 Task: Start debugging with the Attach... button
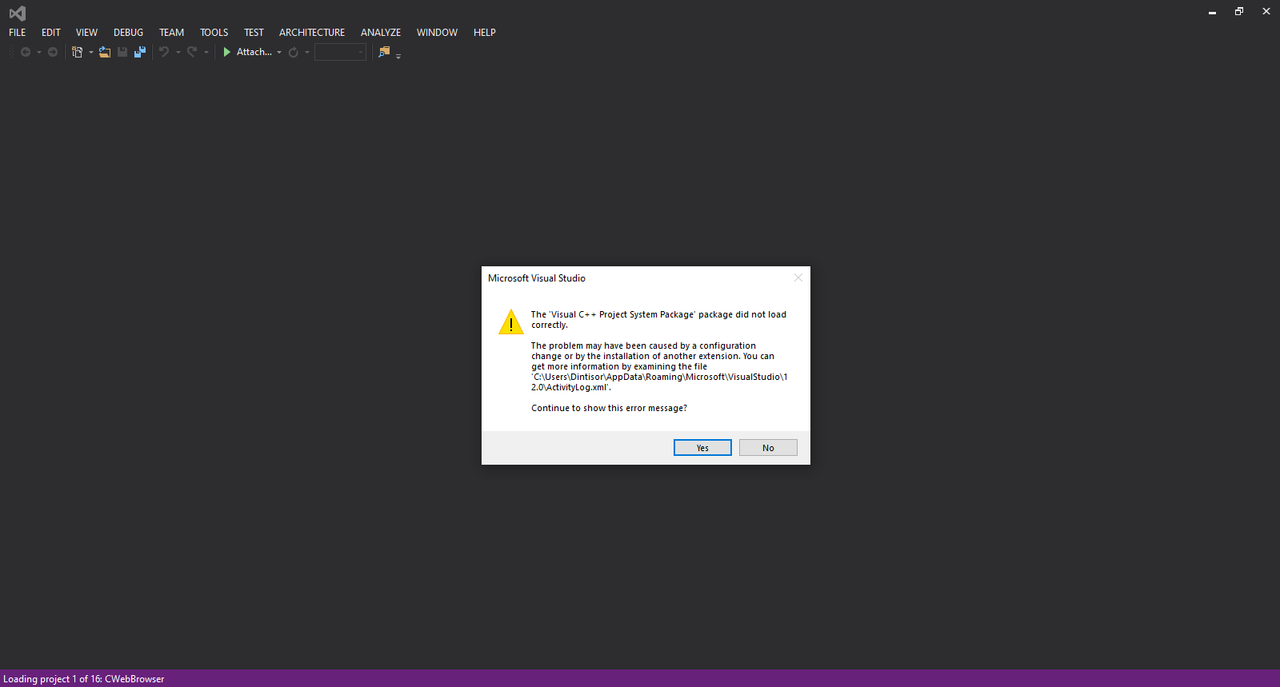tap(247, 52)
